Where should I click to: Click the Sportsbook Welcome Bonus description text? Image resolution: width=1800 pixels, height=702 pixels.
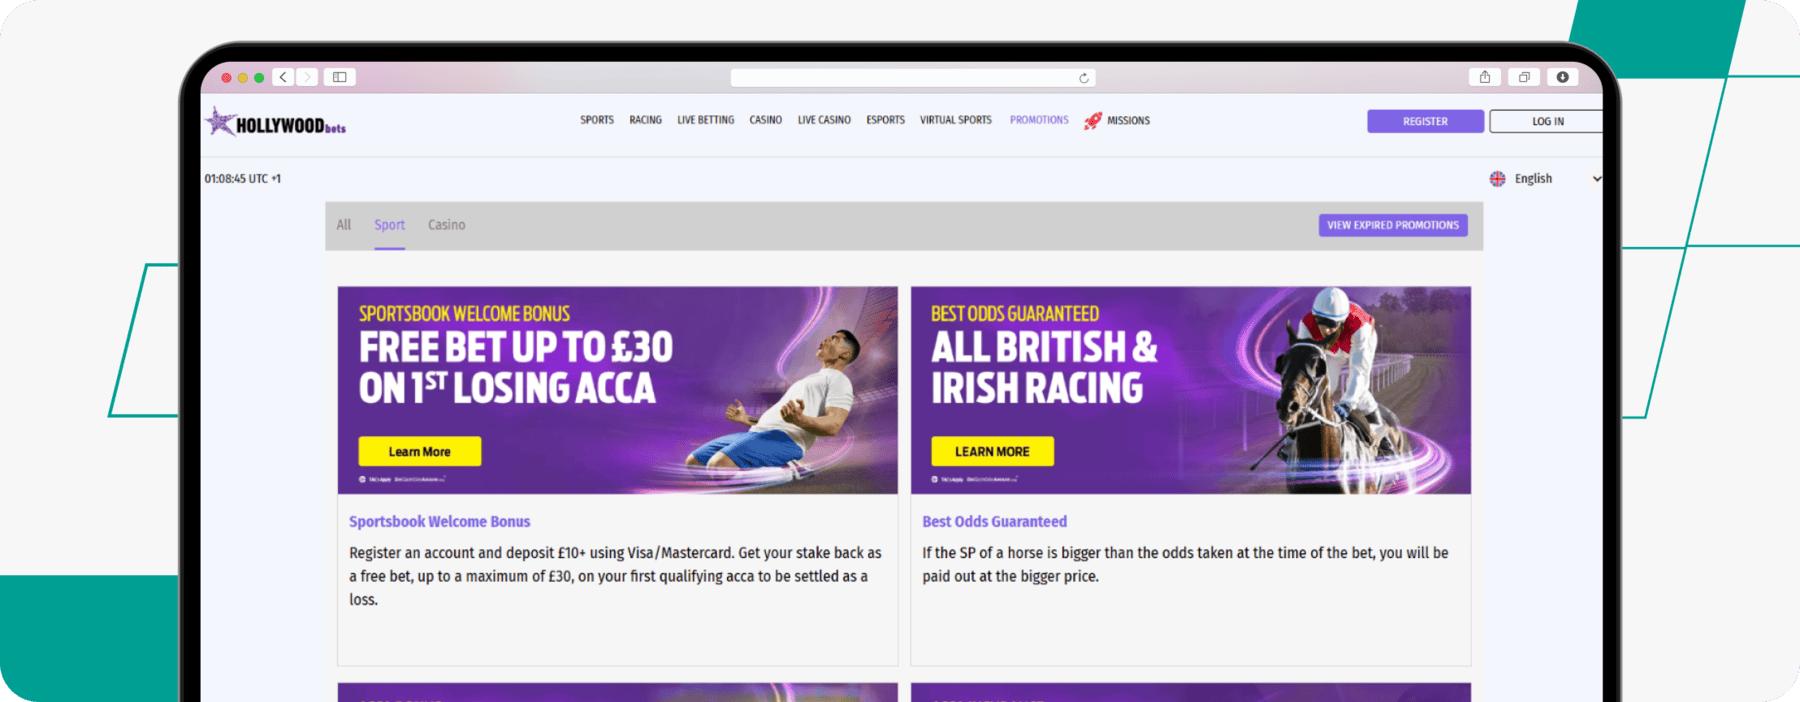(x=615, y=576)
